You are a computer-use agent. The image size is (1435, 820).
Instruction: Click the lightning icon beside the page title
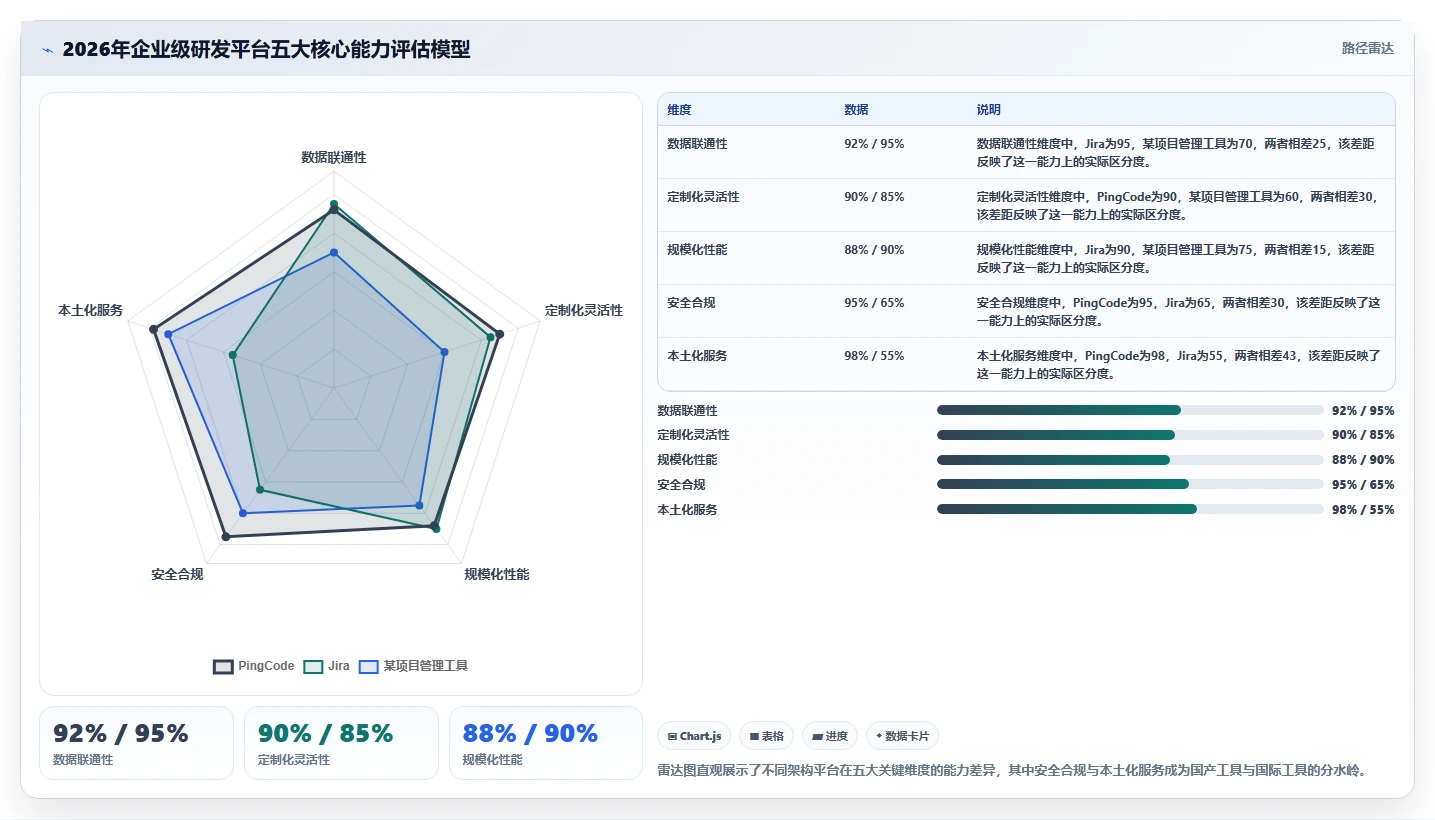[x=47, y=49]
